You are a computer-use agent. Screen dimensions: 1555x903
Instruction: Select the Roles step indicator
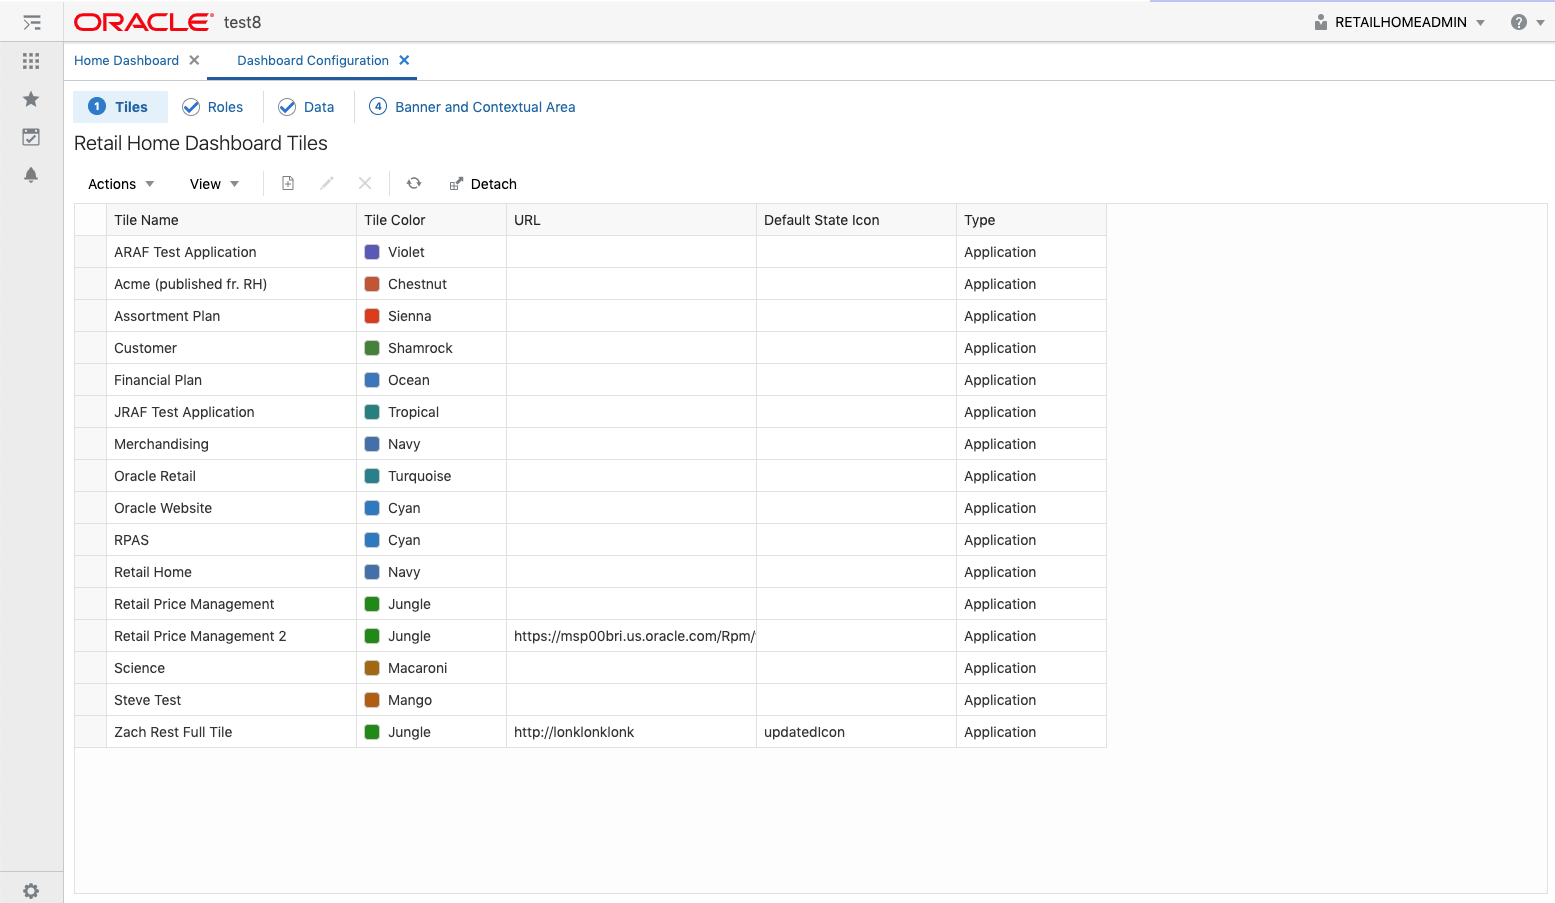coord(213,107)
